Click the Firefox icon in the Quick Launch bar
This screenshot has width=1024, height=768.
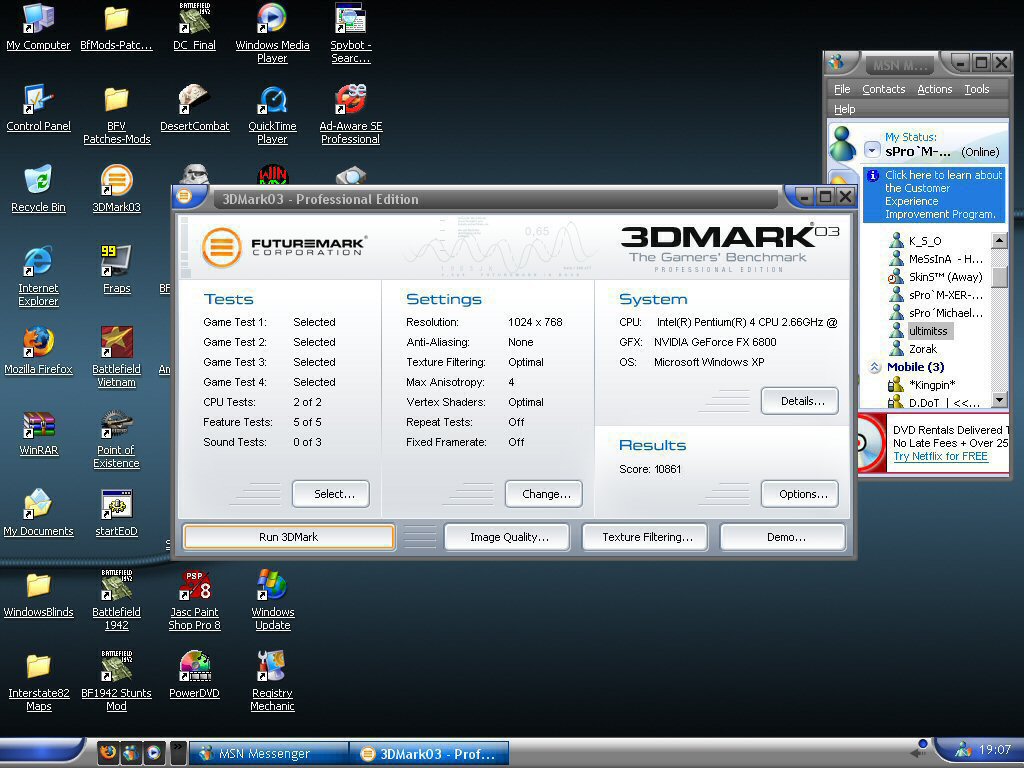108,753
